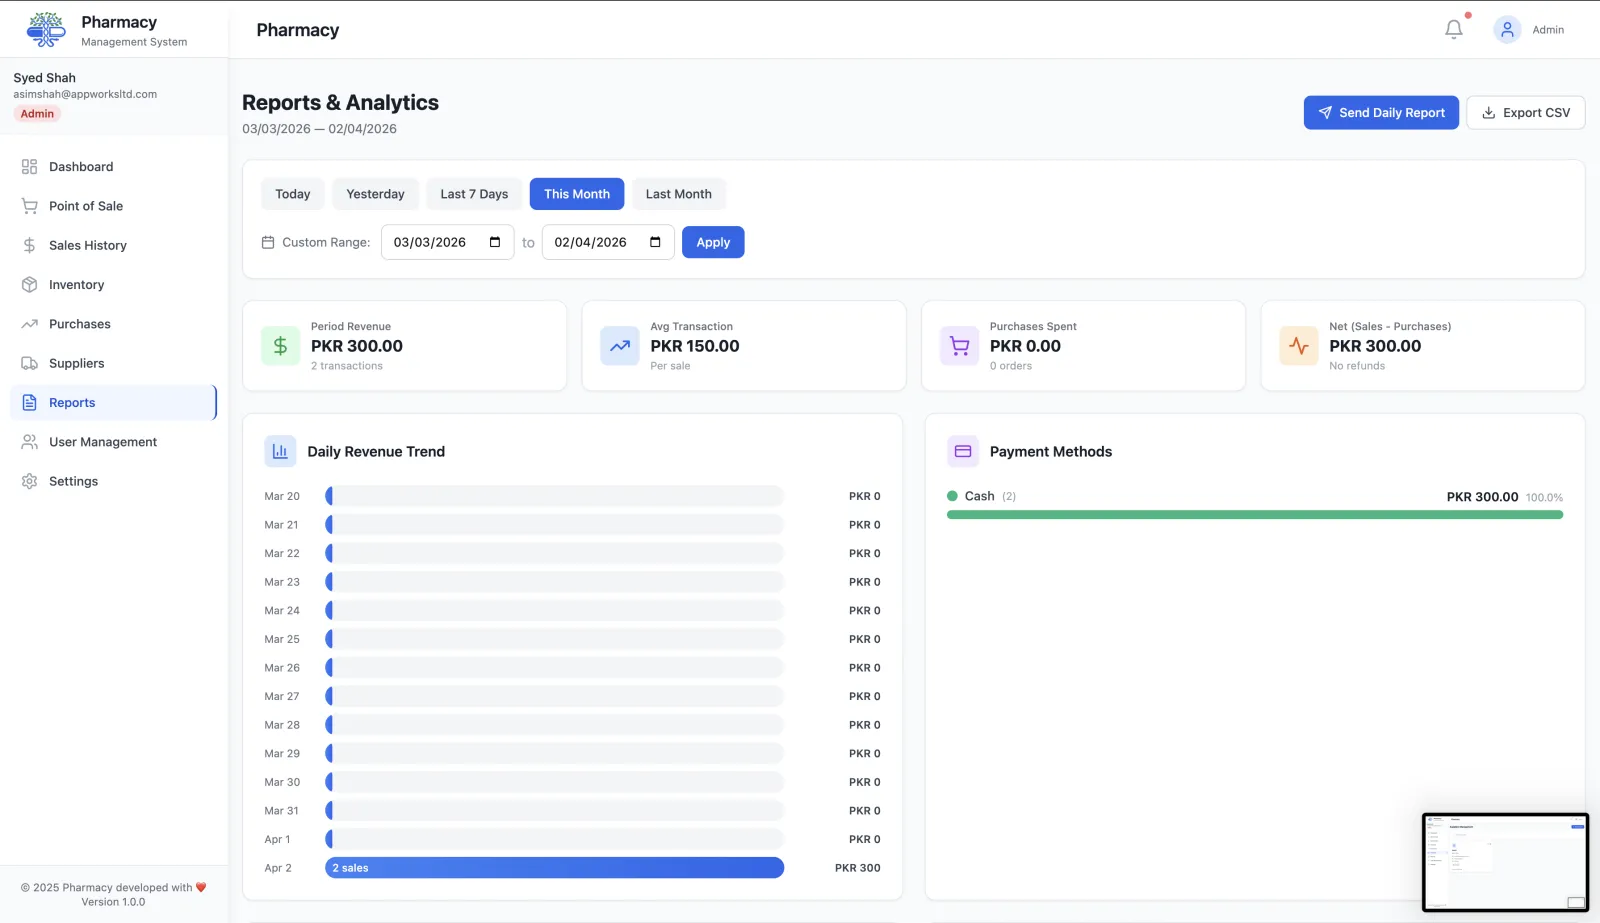Image resolution: width=1600 pixels, height=923 pixels.
Task: Click the Admin label in header
Action: point(1548,30)
